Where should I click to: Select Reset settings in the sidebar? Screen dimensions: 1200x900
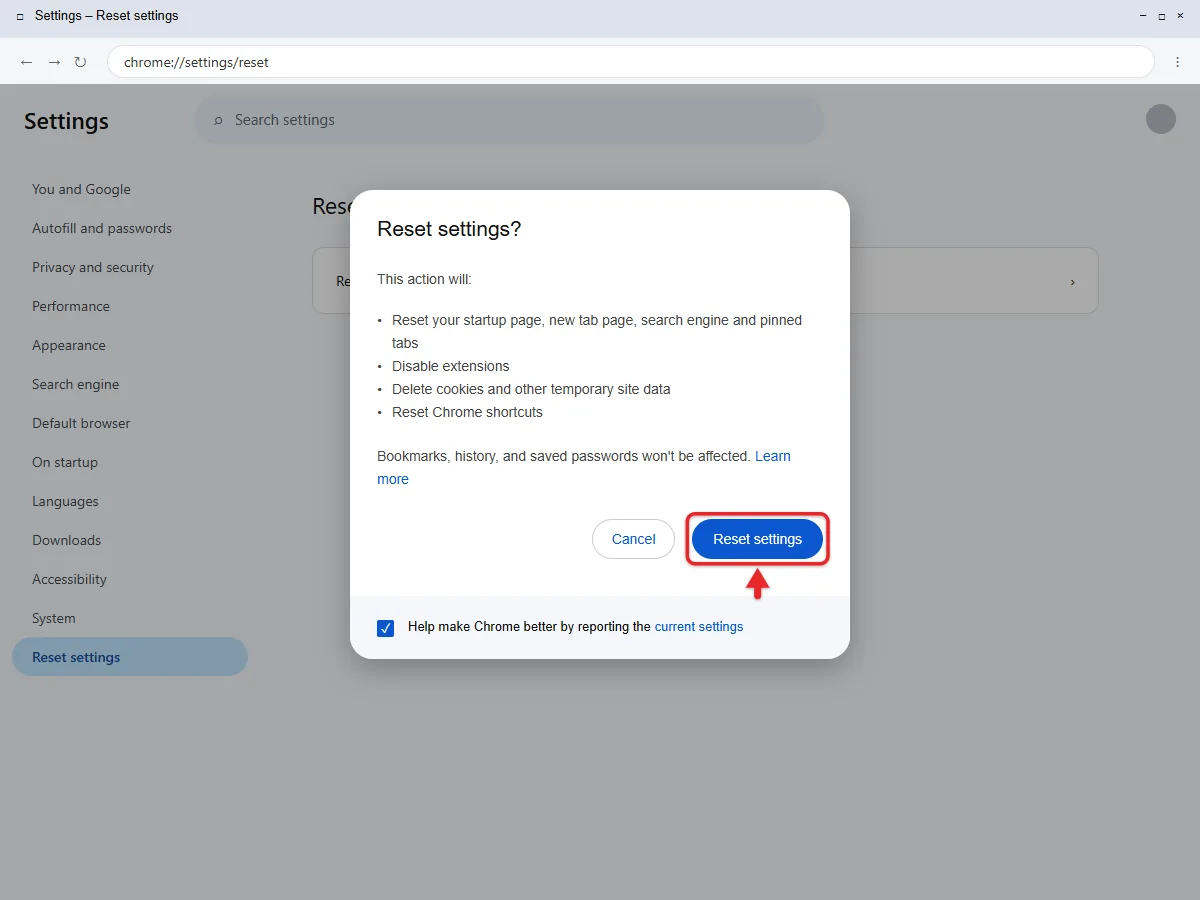pyautogui.click(x=130, y=657)
